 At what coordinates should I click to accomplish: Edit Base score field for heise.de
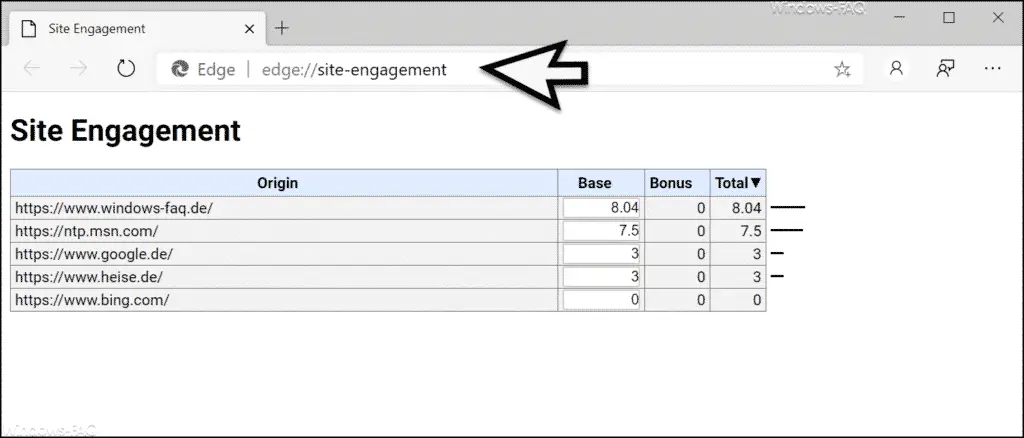(x=601, y=277)
